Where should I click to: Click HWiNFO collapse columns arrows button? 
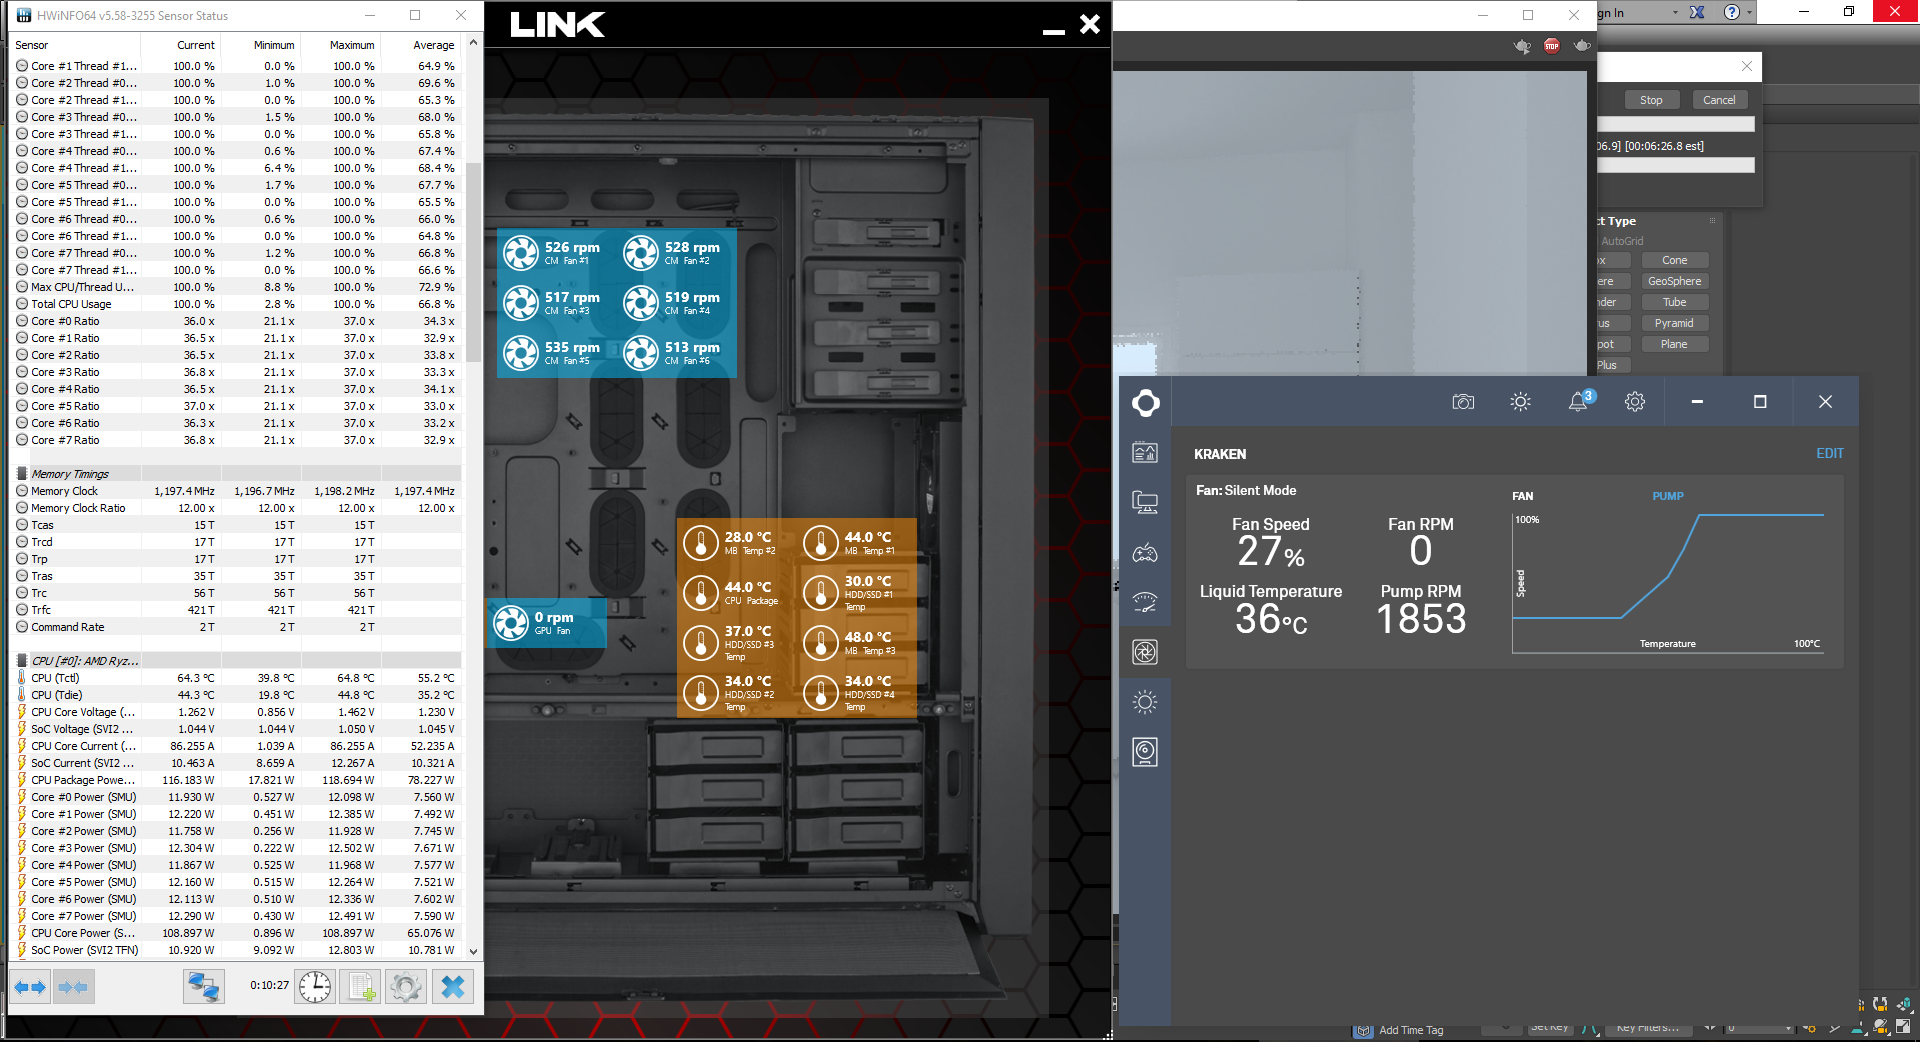pos(73,987)
